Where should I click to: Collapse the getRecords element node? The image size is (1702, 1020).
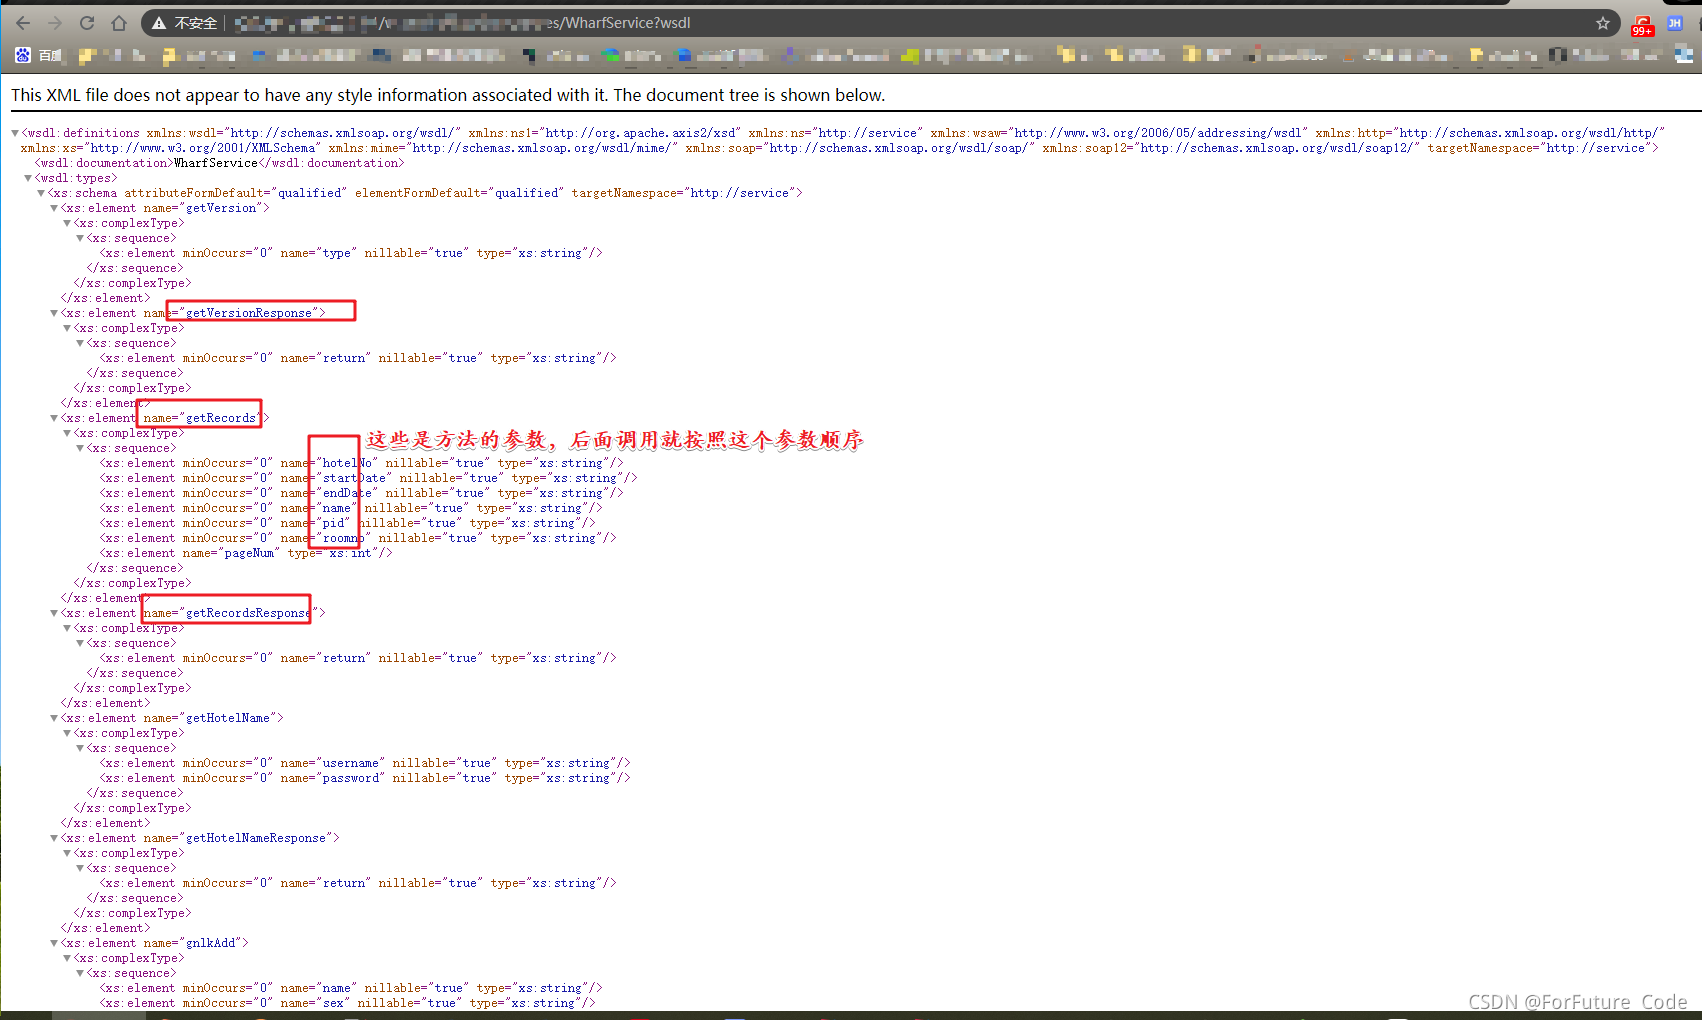[54, 417]
